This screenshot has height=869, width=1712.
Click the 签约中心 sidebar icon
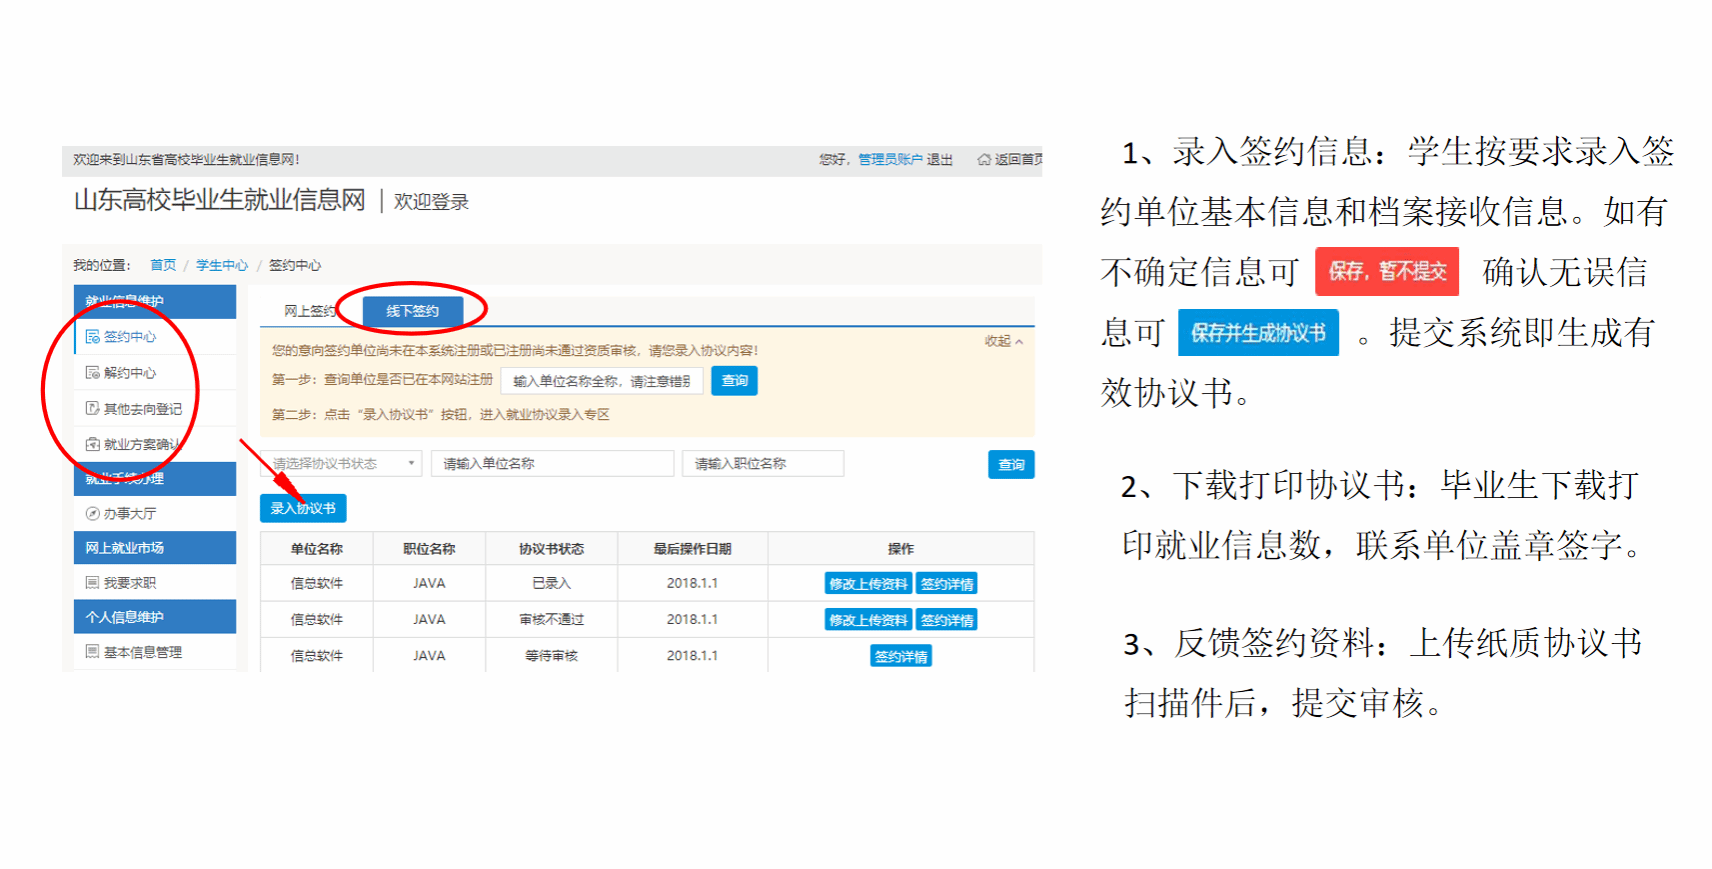[x=92, y=337]
